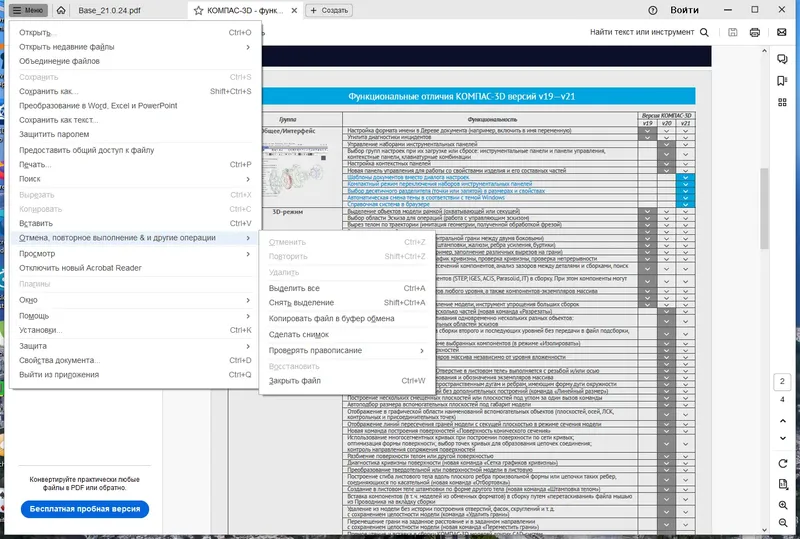800x539 pixels.
Task: Go to next page arrow
Action: [x=783, y=438]
